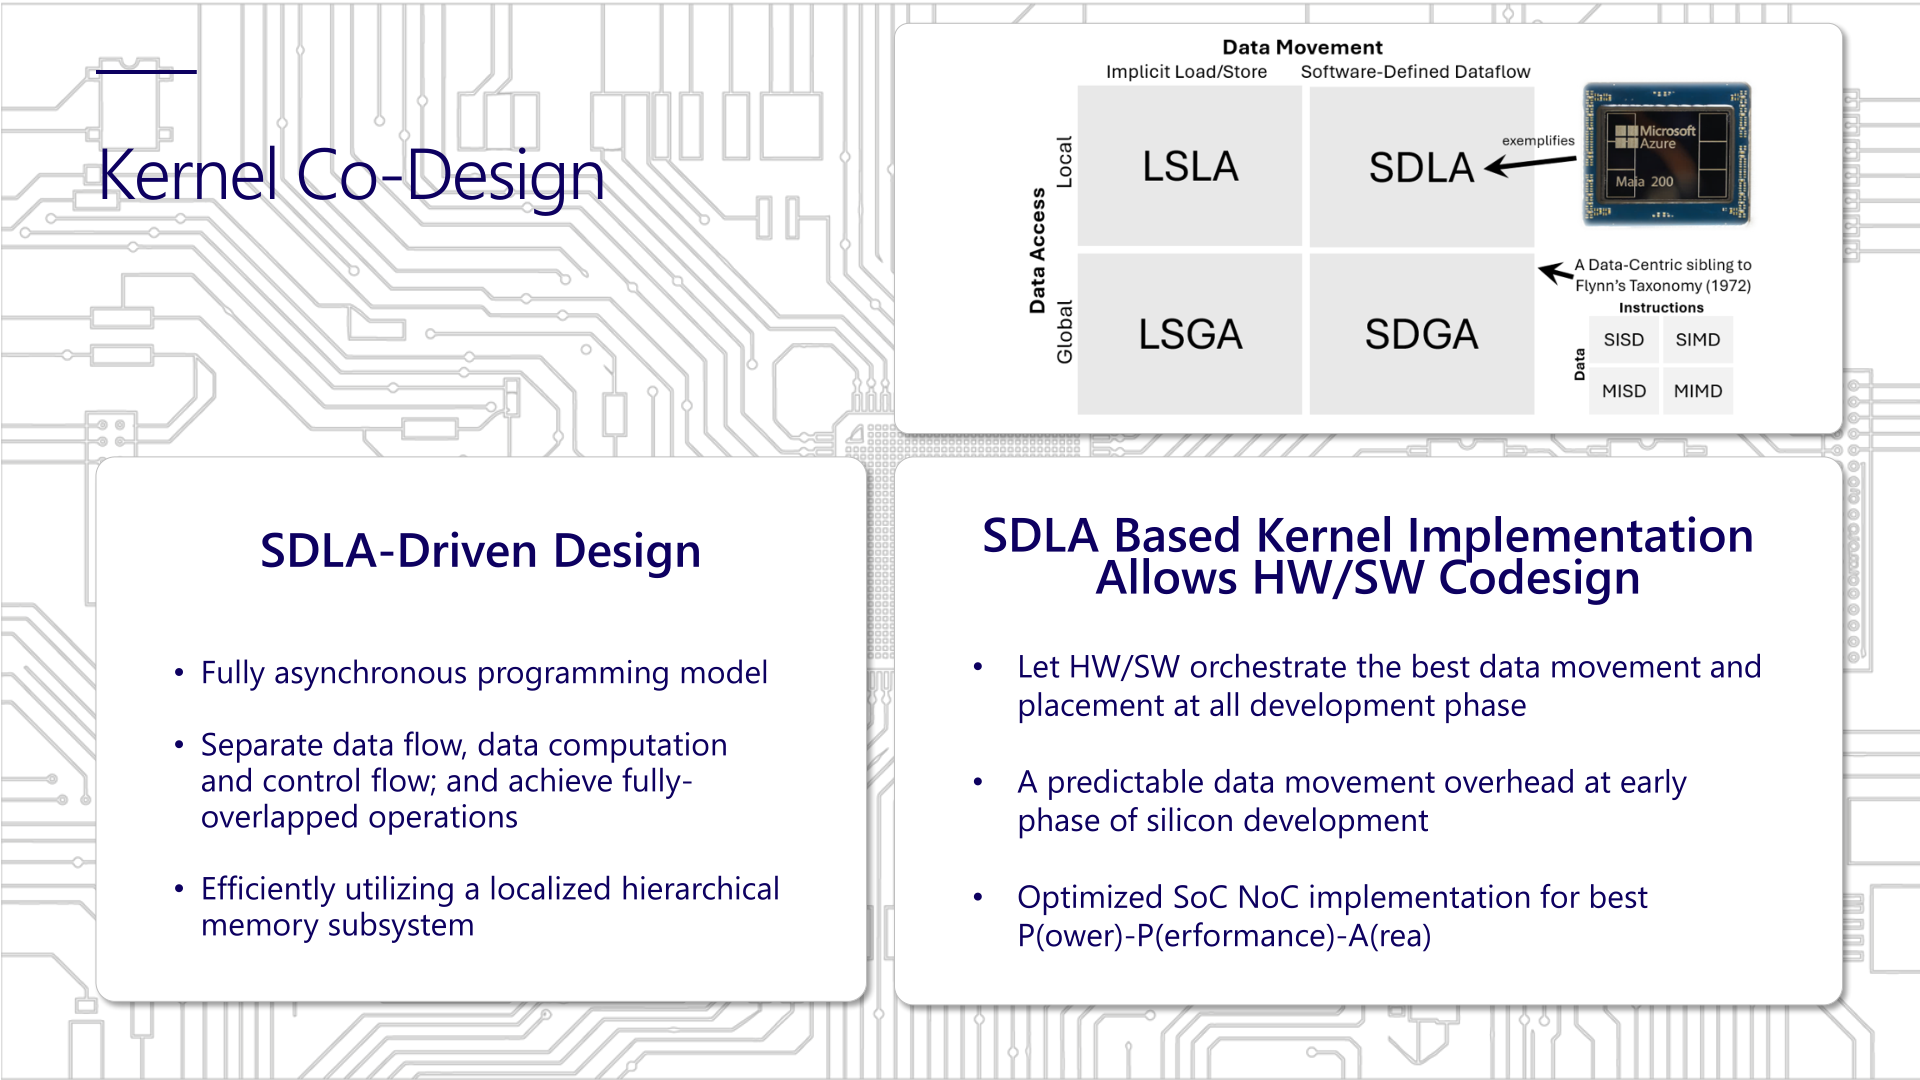The image size is (1920, 1080).
Task: Select the MISD cell
Action: [x=1623, y=391]
